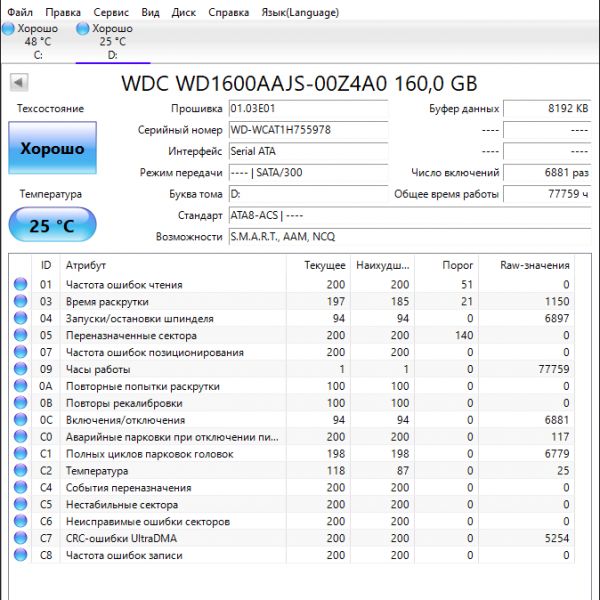Click the ID column header
The width and height of the screenshot is (600, 600).
46,265
